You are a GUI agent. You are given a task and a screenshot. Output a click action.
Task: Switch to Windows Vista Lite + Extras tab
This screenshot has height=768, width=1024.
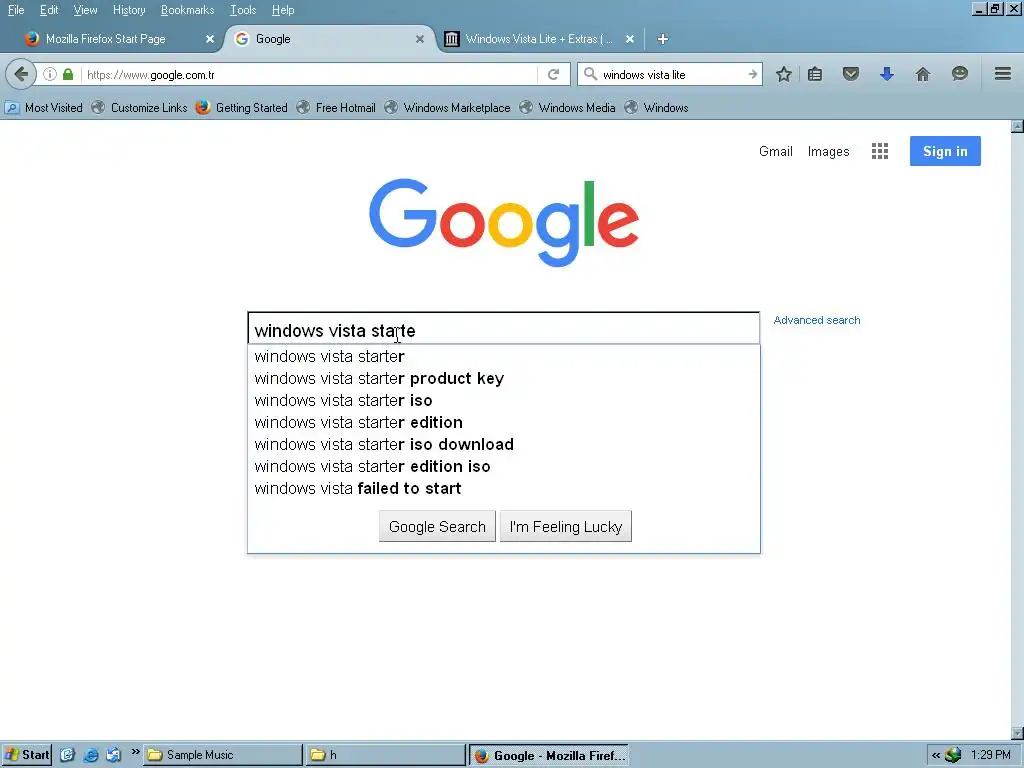coord(539,39)
